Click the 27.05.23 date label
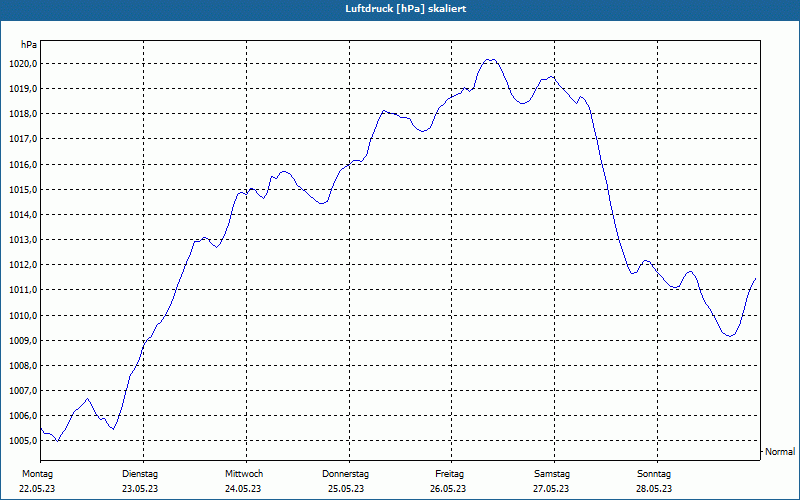Image resolution: width=800 pixels, height=500 pixels. [x=551, y=489]
